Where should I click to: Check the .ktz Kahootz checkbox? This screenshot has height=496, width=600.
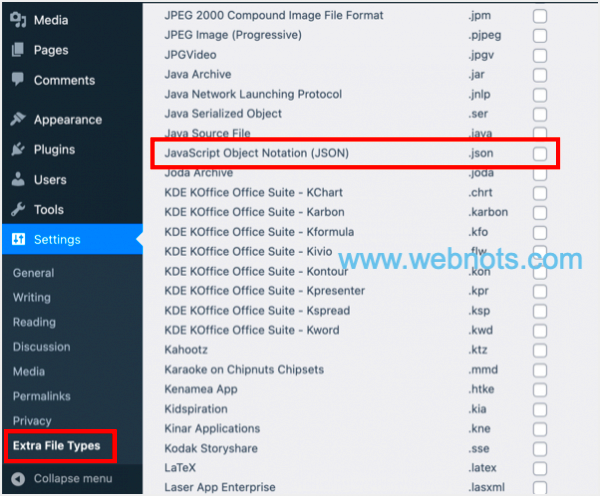pos(540,351)
